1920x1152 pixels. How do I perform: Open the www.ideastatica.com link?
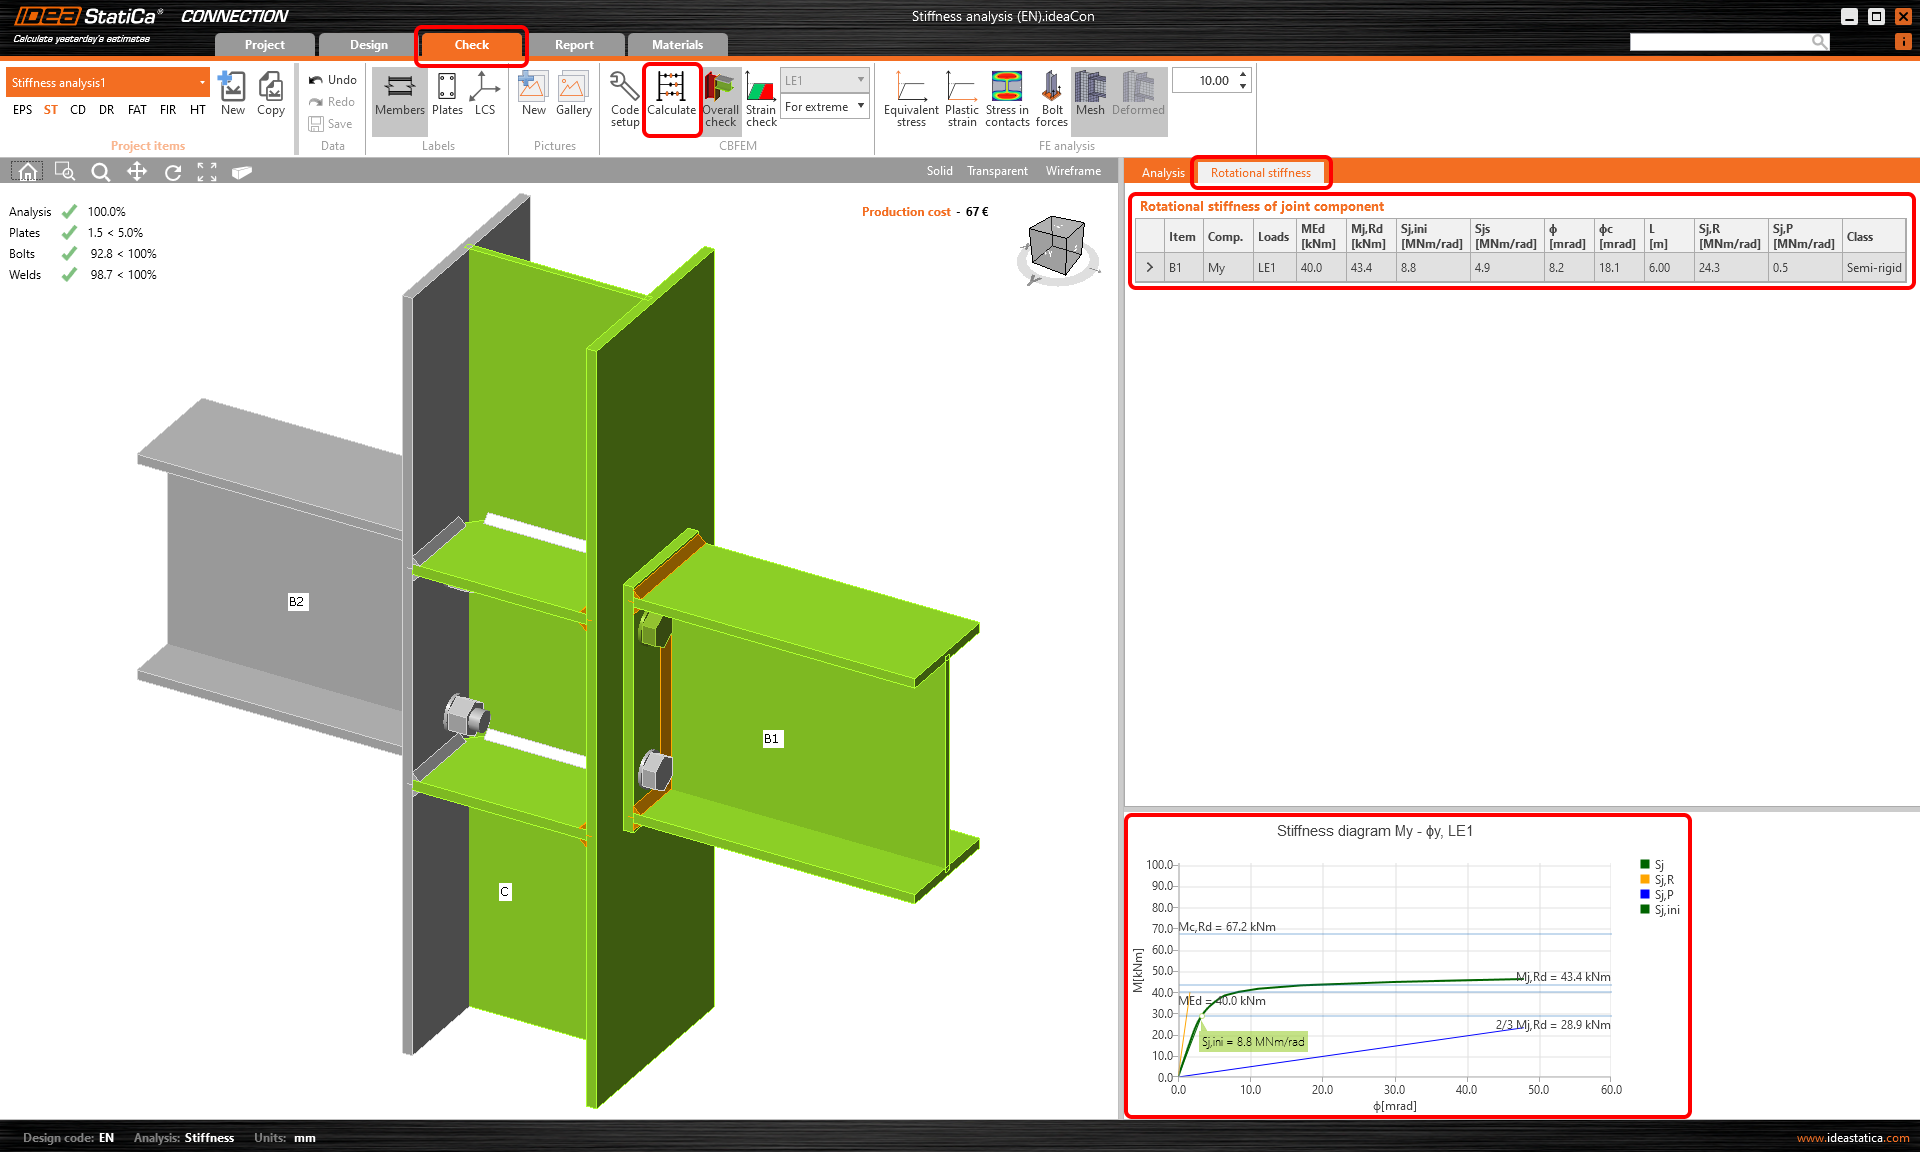pos(1852,1138)
